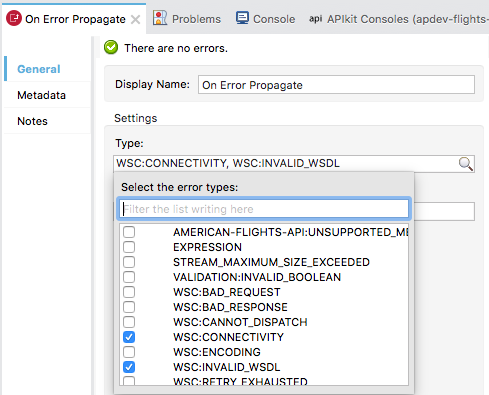Screen dimensions: 489x395
Task: Click the APIkit Consoles api icon
Action: click(x=315, y=19)
